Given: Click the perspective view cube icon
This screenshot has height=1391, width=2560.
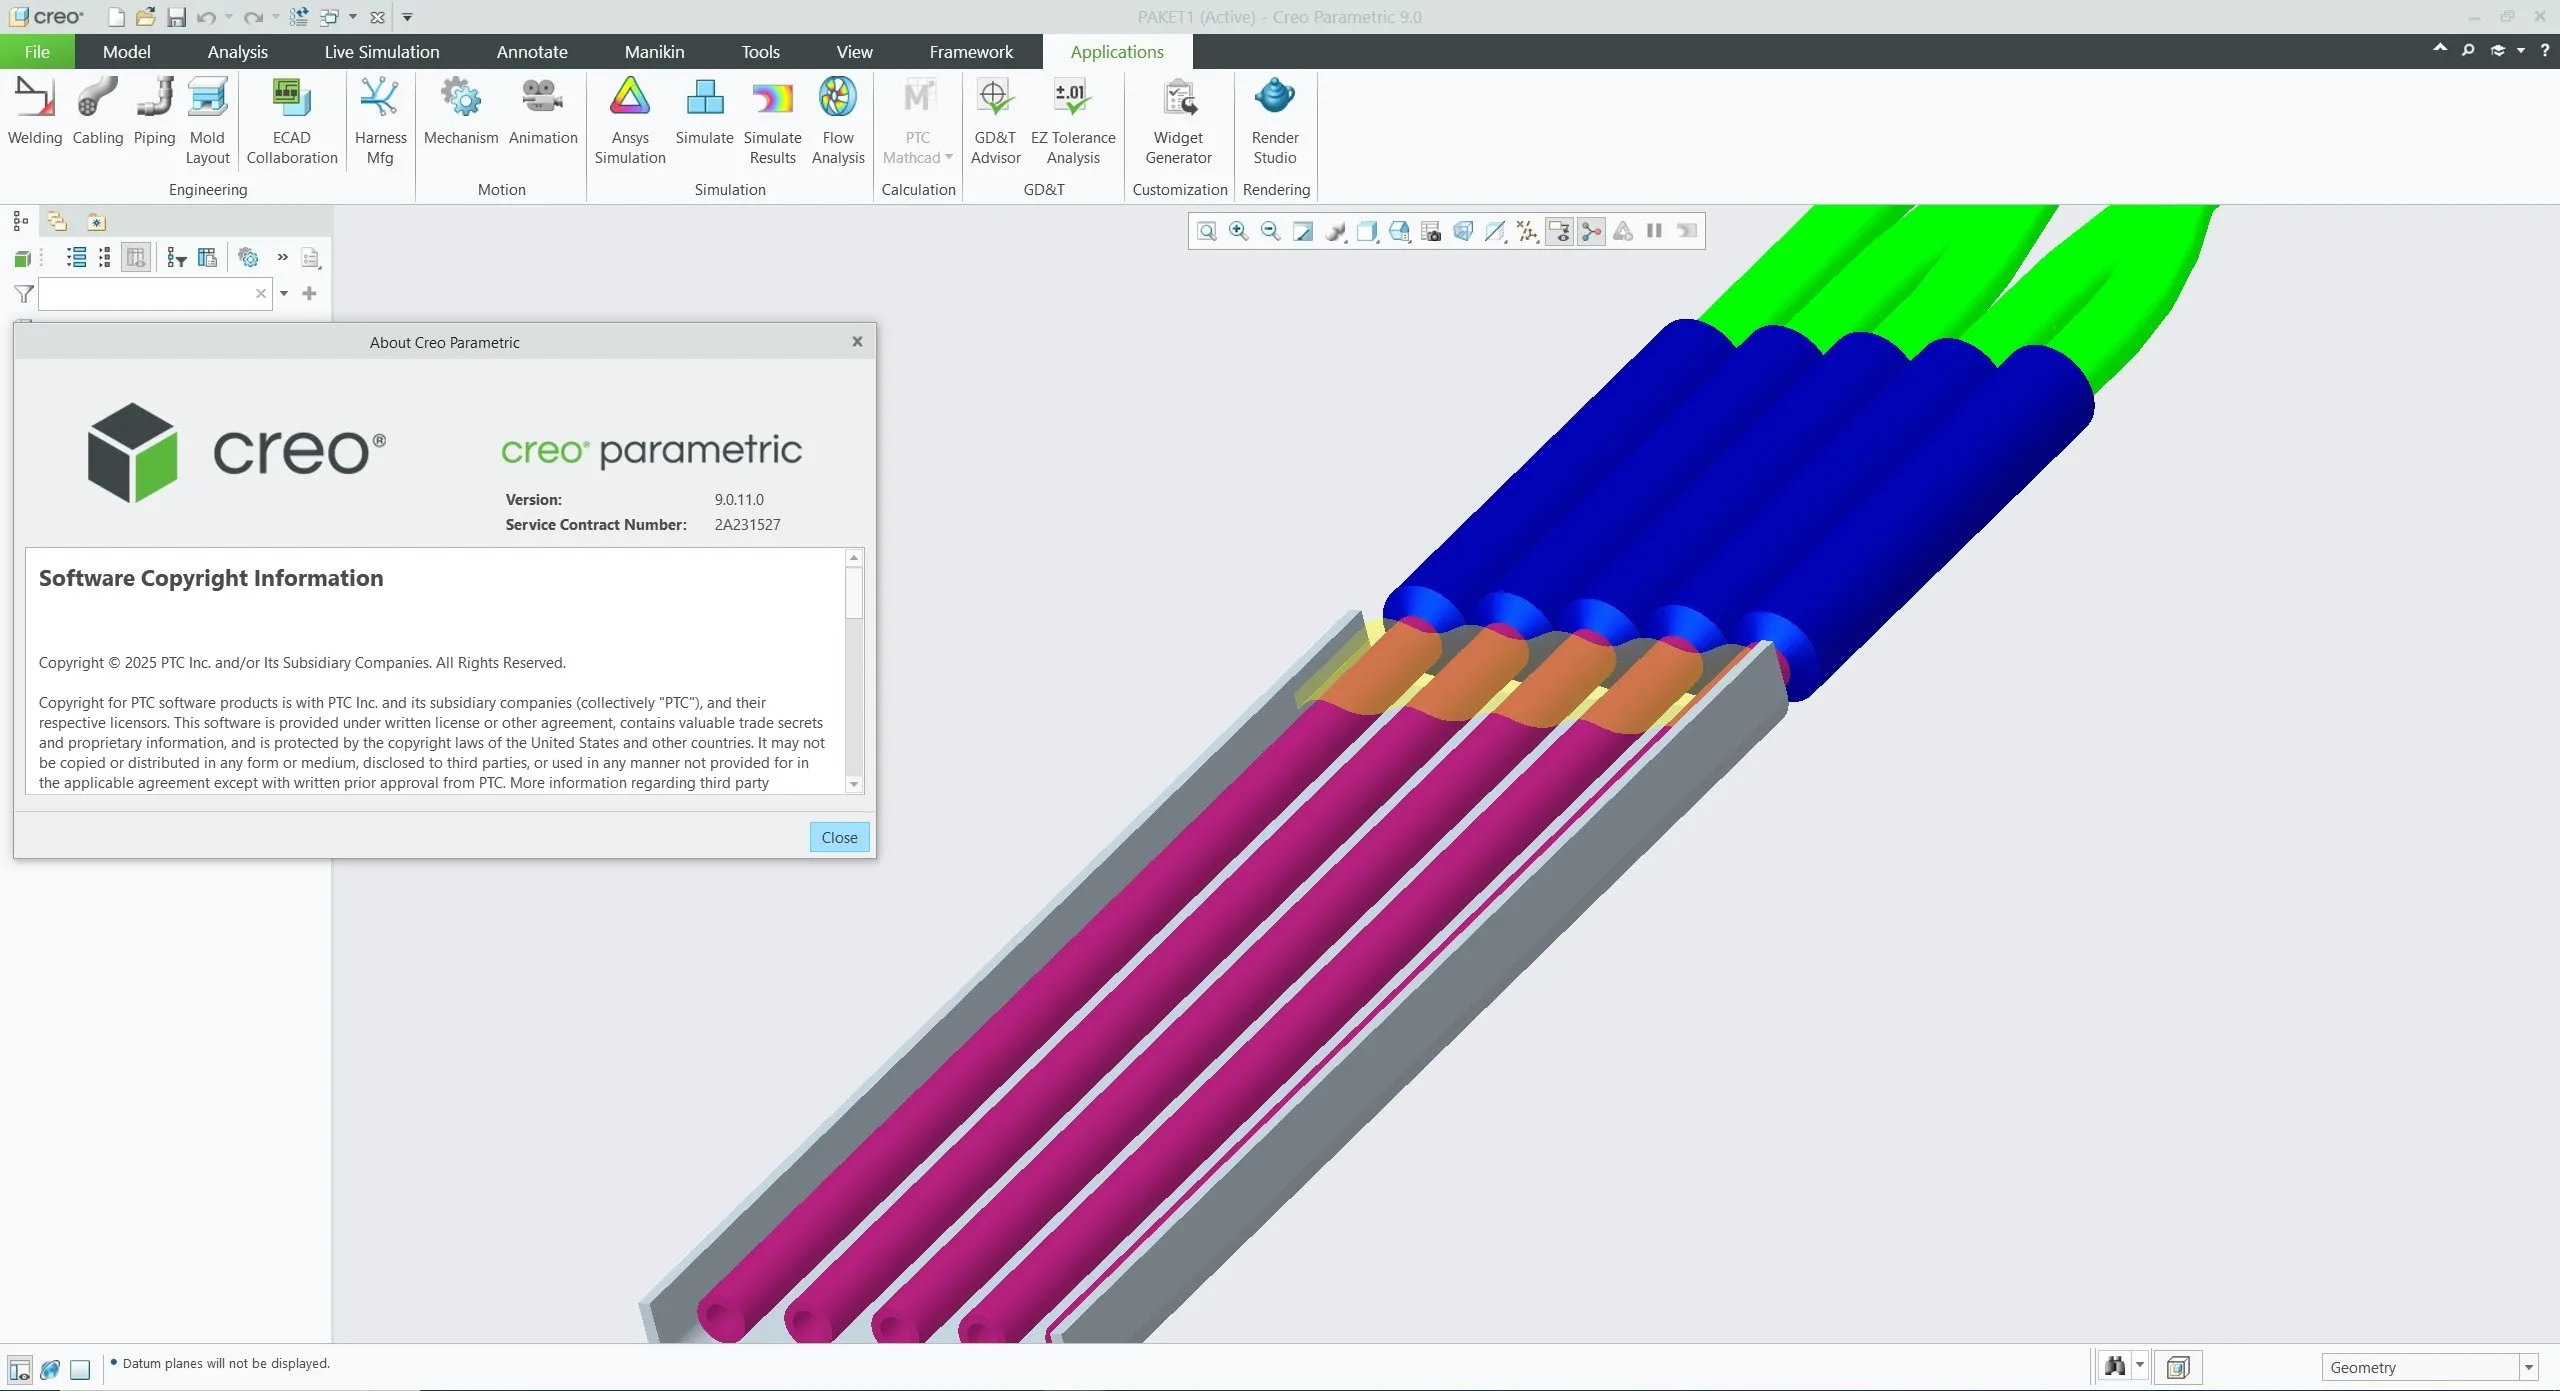Looking at the screenshot, I should [x=1463, y=232].
